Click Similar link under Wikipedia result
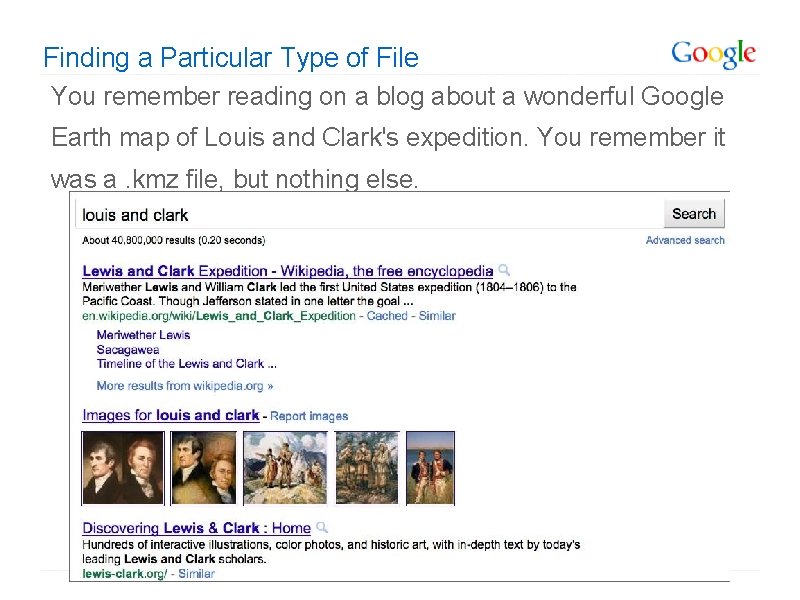The width and height of the screenshot is (800, 600). 437,315
